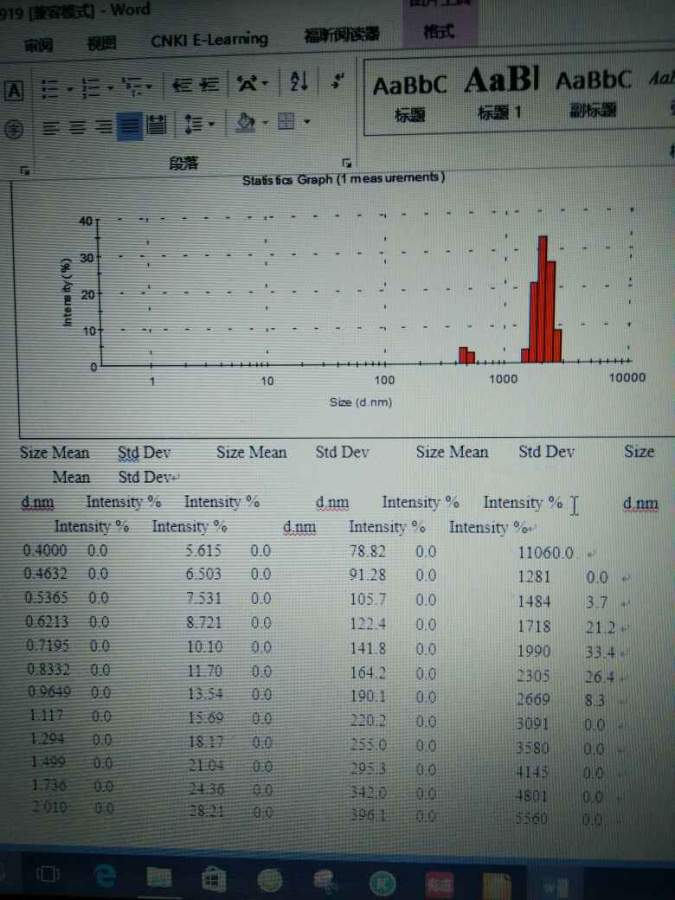Select the 格式 picture tools tab

click(x=438, y=30)
